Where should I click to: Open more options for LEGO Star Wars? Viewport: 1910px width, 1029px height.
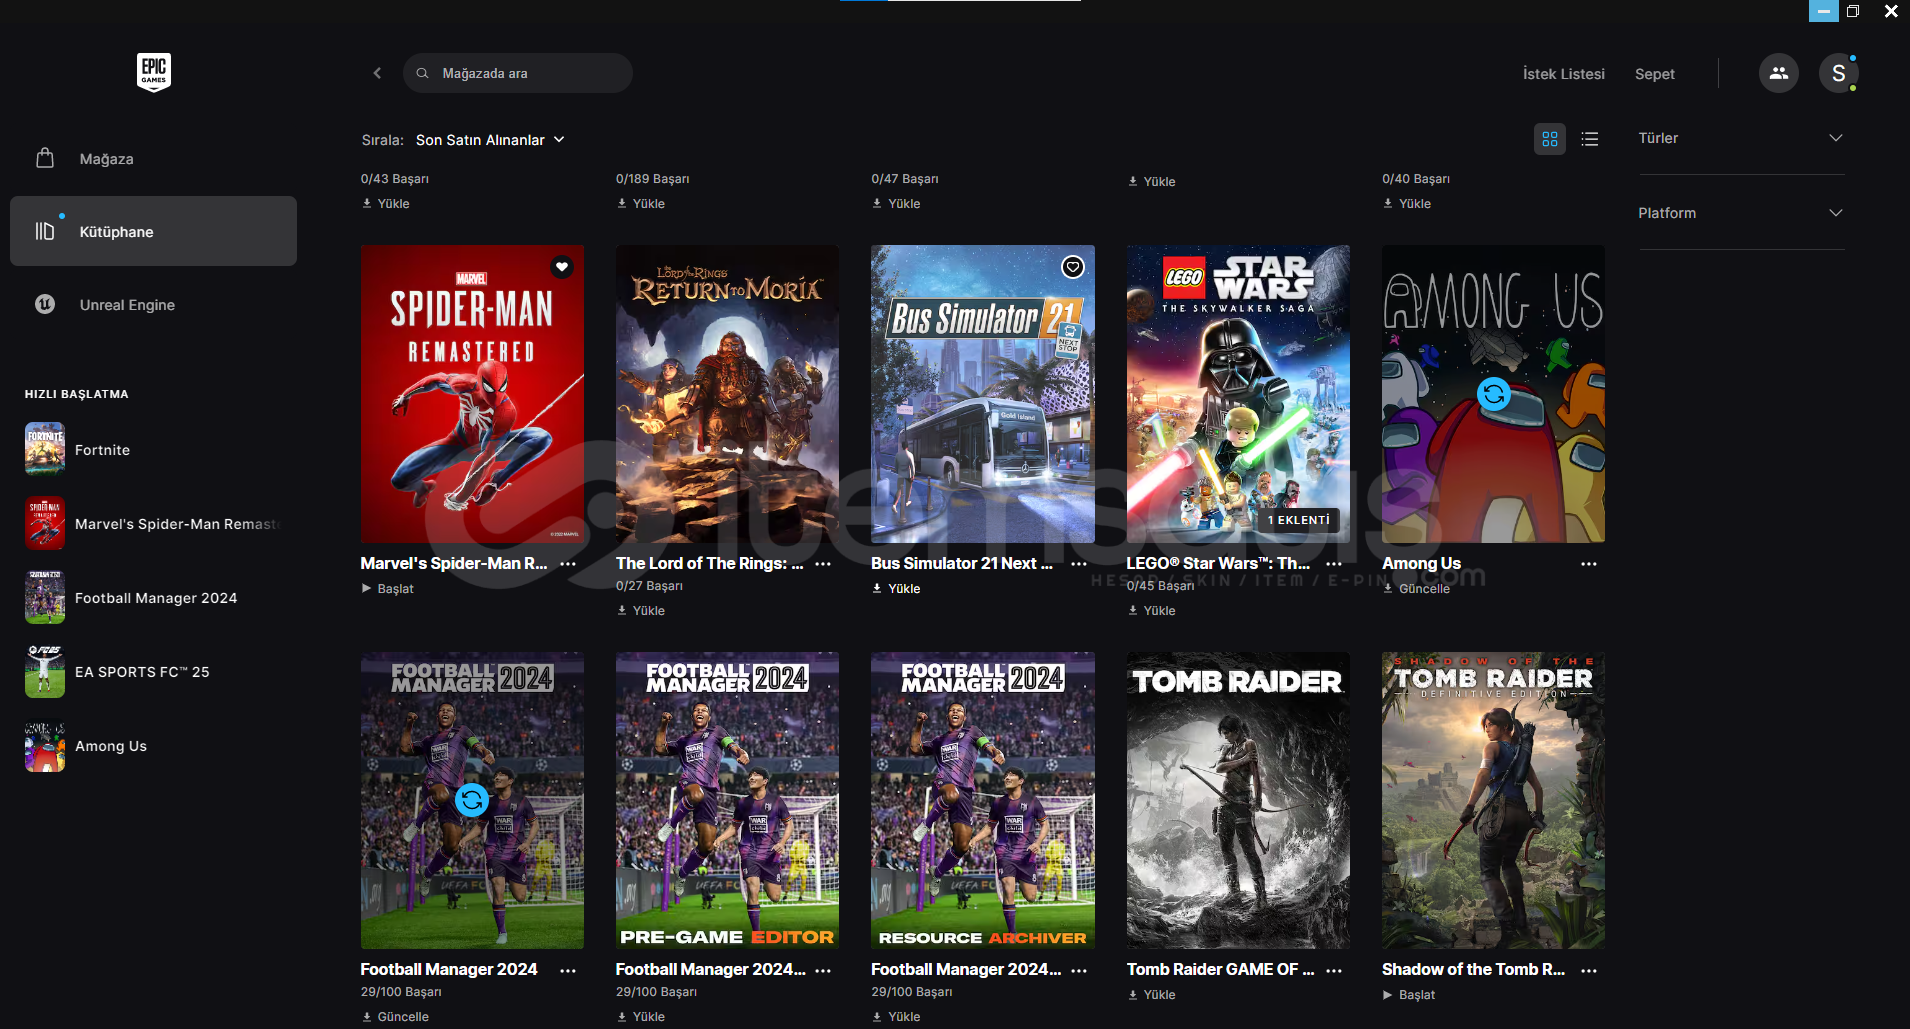[1334, 564]
